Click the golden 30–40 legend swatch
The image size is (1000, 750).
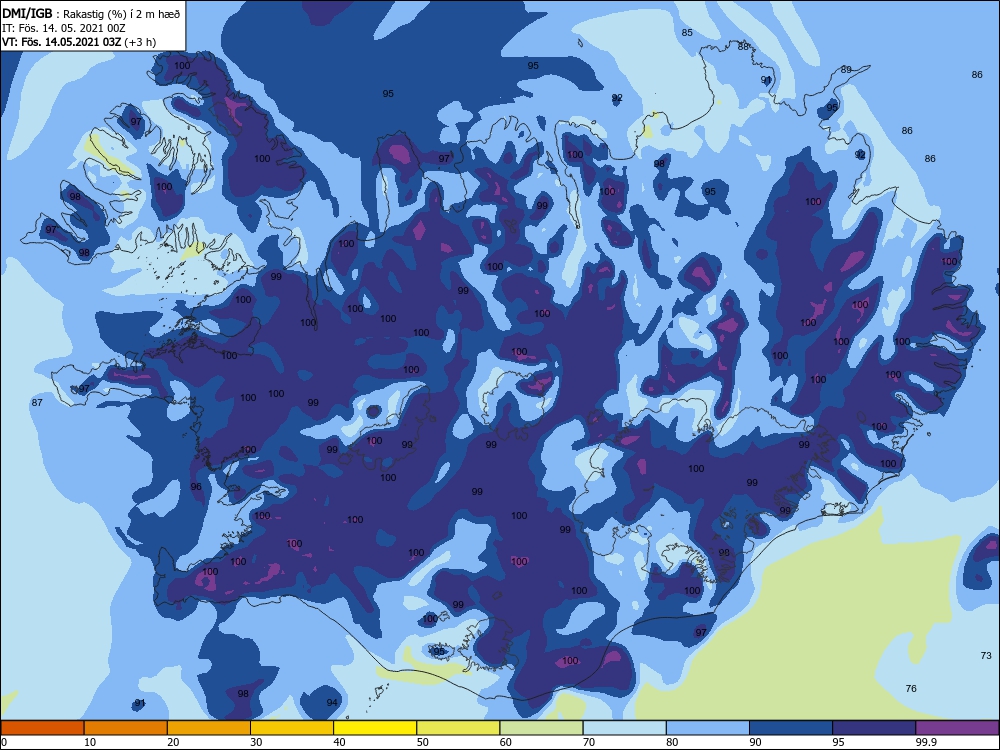pos(292,728)
